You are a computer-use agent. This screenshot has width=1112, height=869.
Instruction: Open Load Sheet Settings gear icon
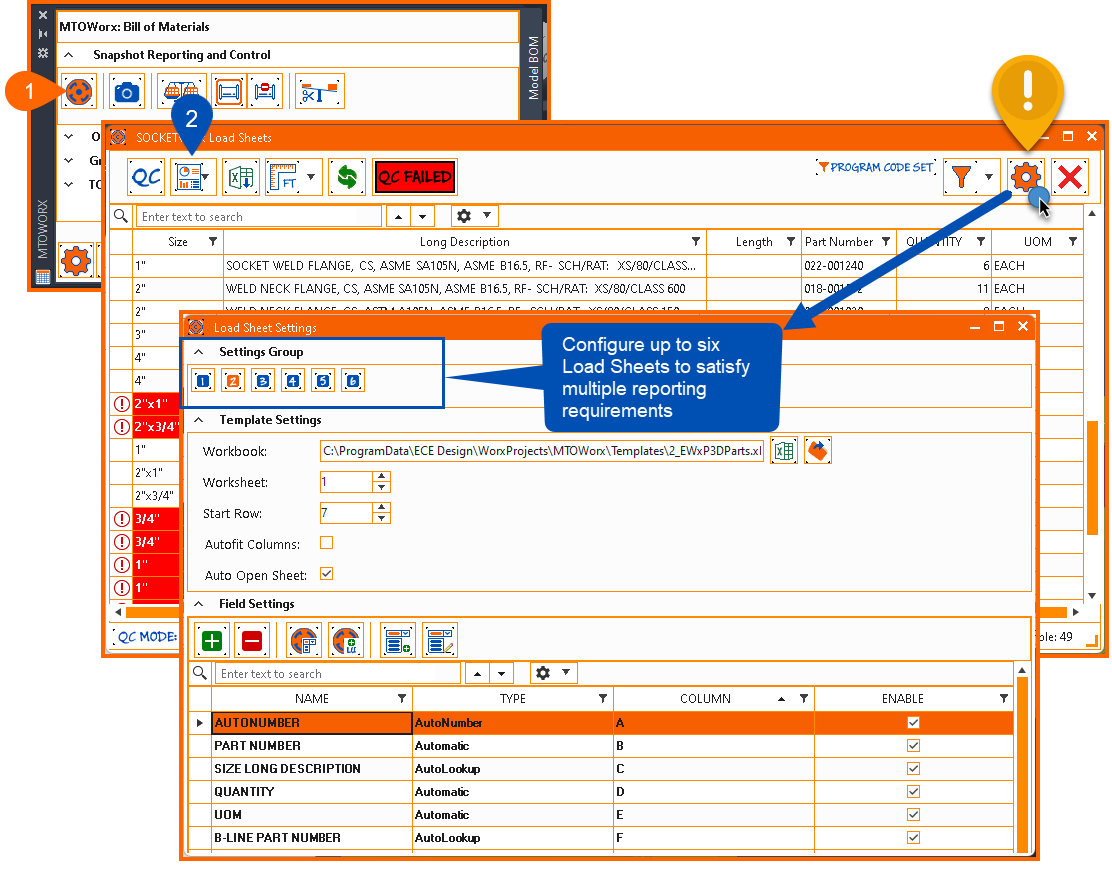(x=1025, y=177)
